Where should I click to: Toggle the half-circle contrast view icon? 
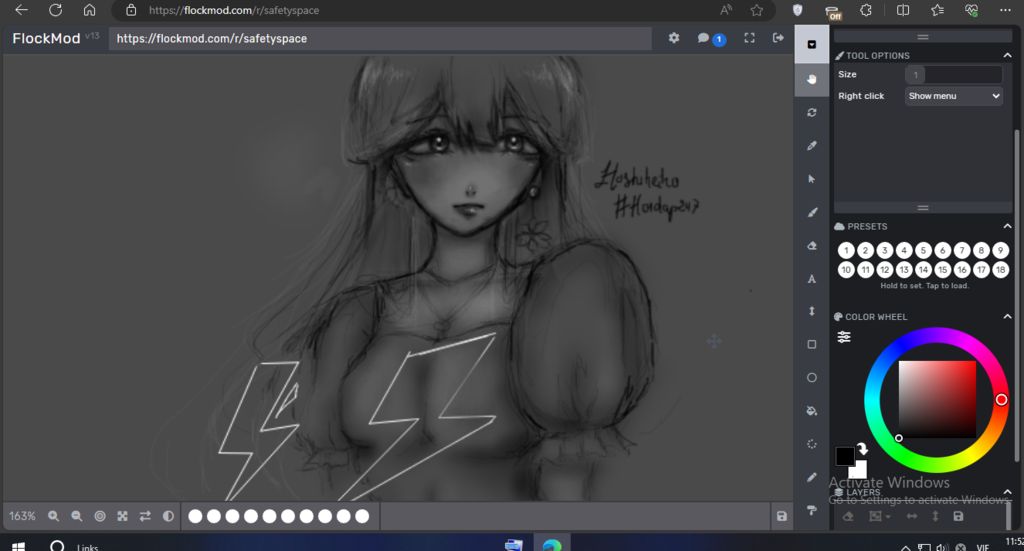coord(168,516)
